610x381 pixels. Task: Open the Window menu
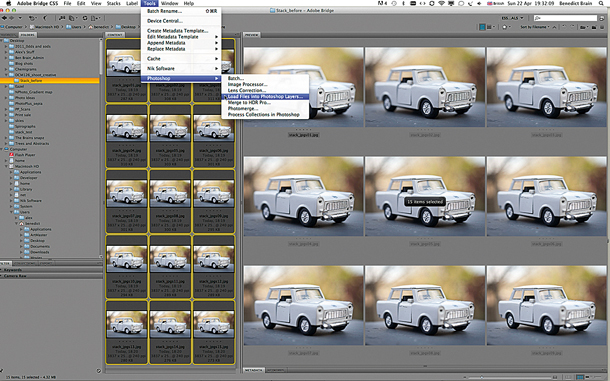(170, 3)
